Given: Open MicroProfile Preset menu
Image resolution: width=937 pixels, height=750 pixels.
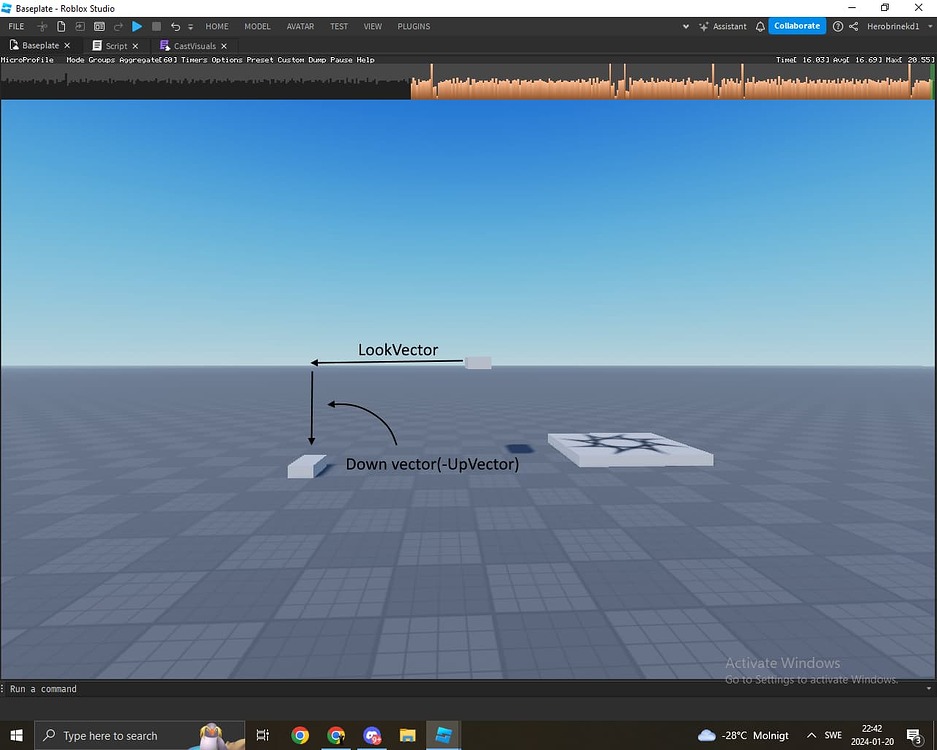Looking at the screenshot, I should point(260,60).
